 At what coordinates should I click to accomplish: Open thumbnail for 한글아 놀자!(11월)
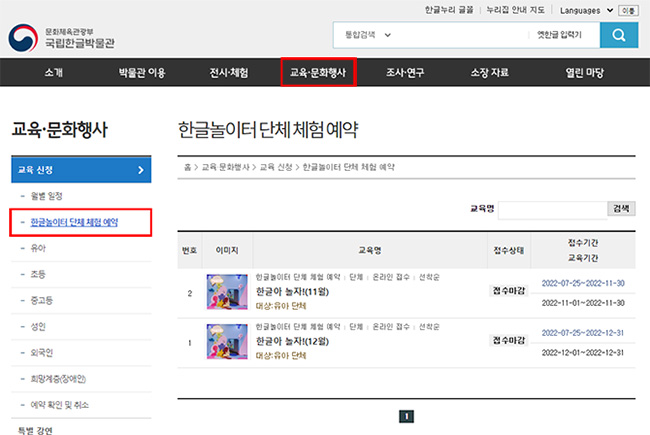click(x=227, y=292)
